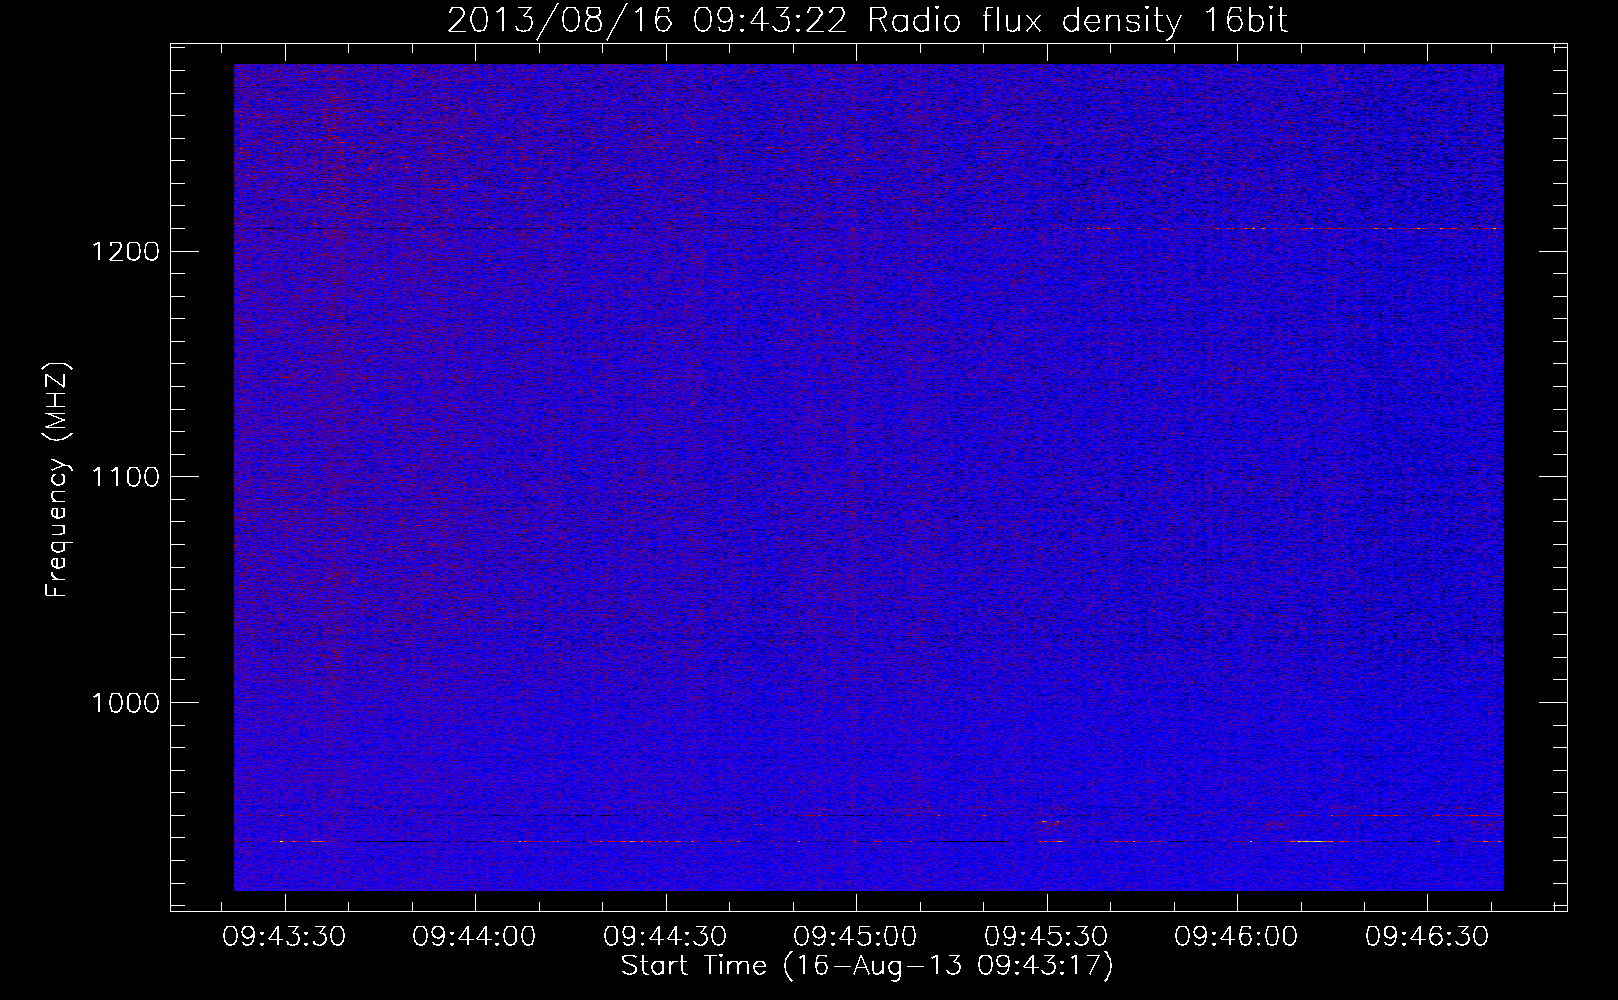Click the 09:44:00 time tick label

pyautogui.click(x=475, y=937)
